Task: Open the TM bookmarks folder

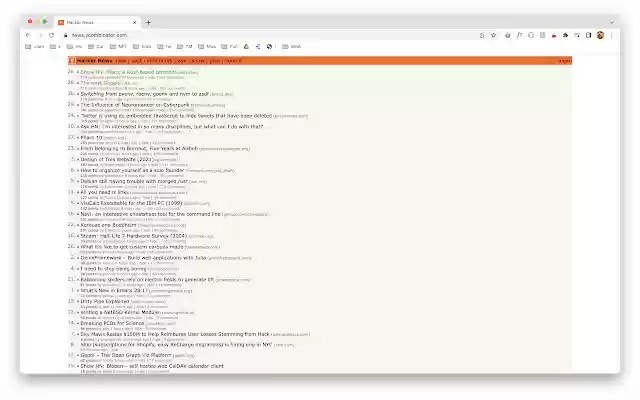Action: coord(184,47)
